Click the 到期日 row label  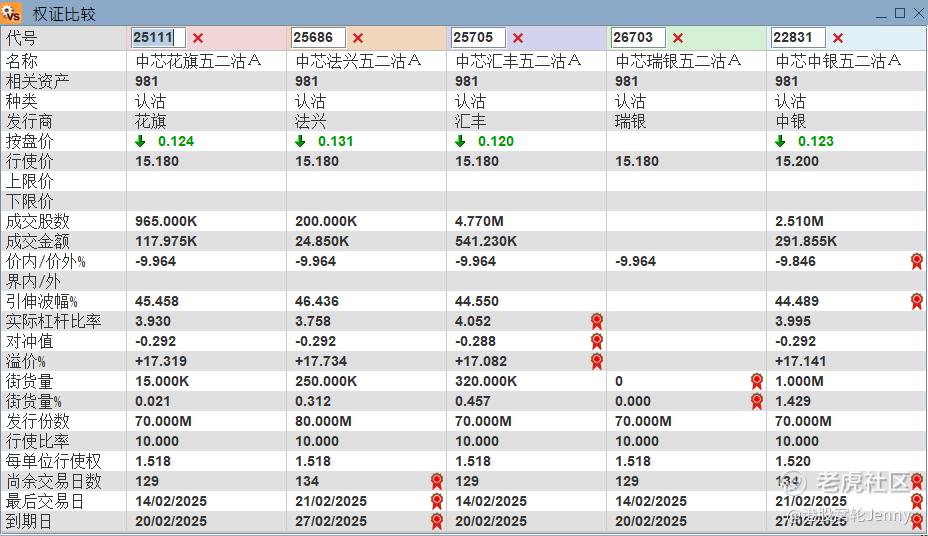pos(28,521)
